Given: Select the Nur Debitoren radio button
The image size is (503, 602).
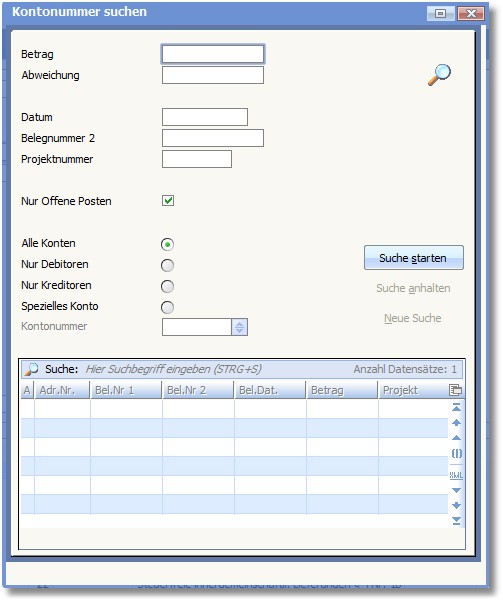Looking at the screenshot, I should [x=167, y=265].
